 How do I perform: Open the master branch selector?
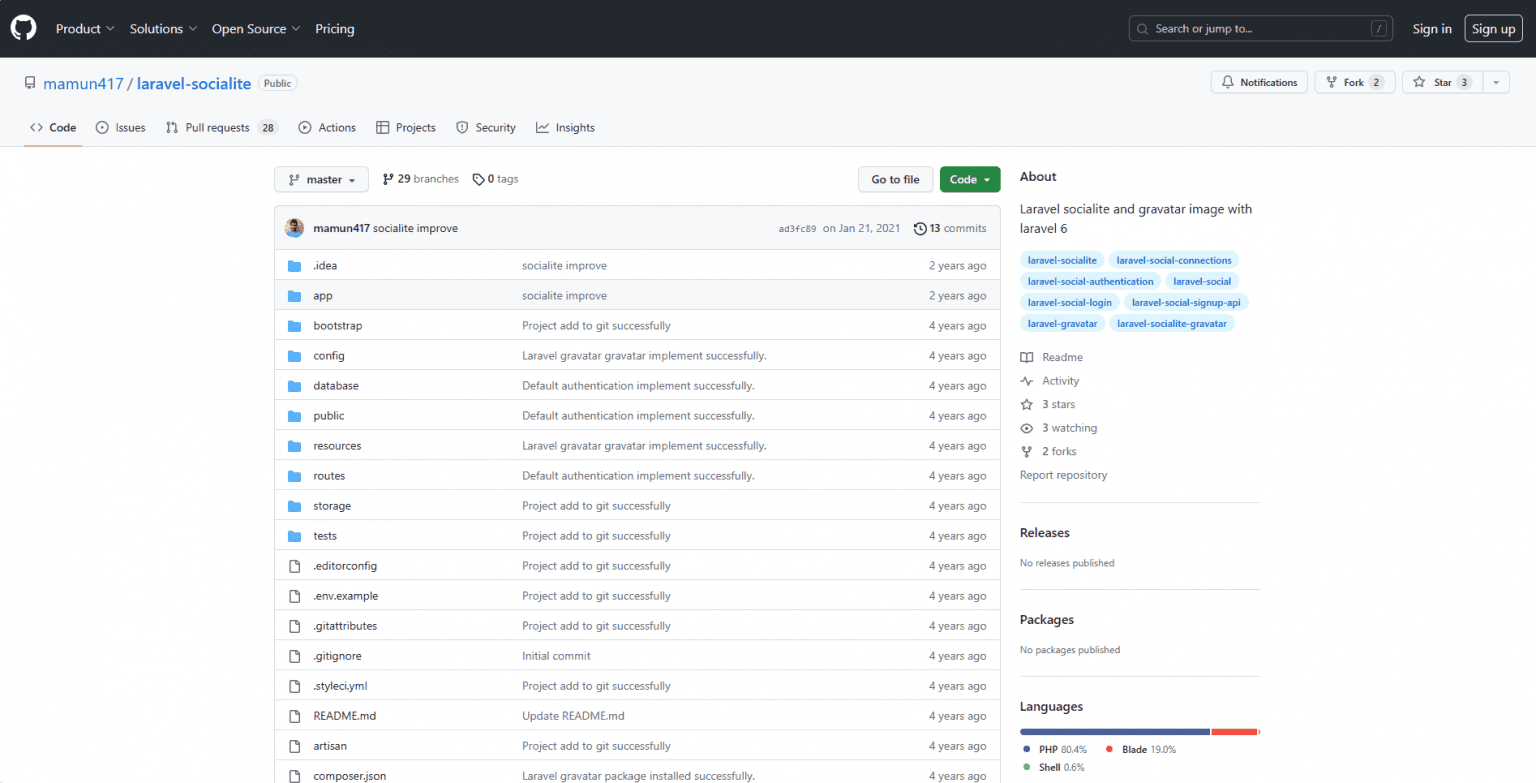(x=321, y=179)
